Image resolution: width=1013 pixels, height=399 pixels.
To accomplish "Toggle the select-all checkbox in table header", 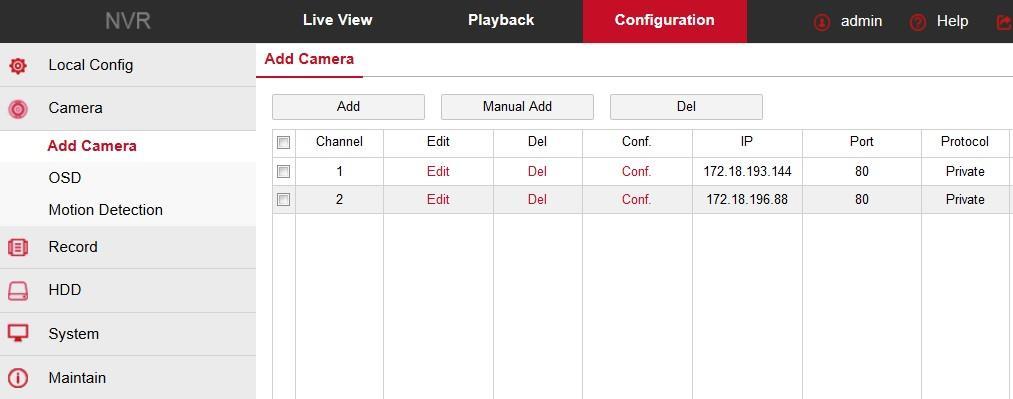I will (x=284, y=143).
